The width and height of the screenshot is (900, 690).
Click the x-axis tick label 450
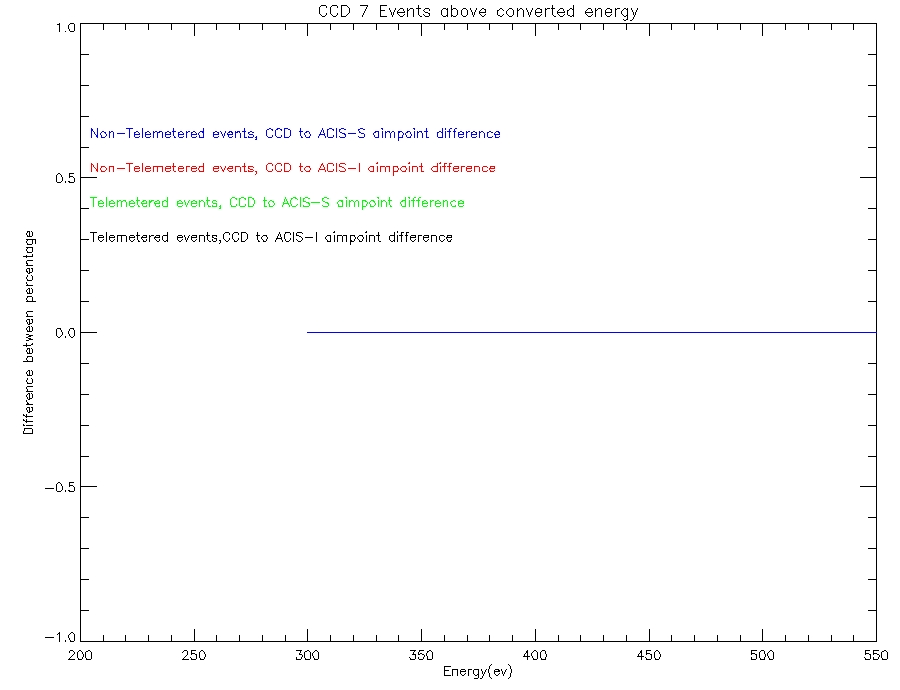click(x=649, y=656)
